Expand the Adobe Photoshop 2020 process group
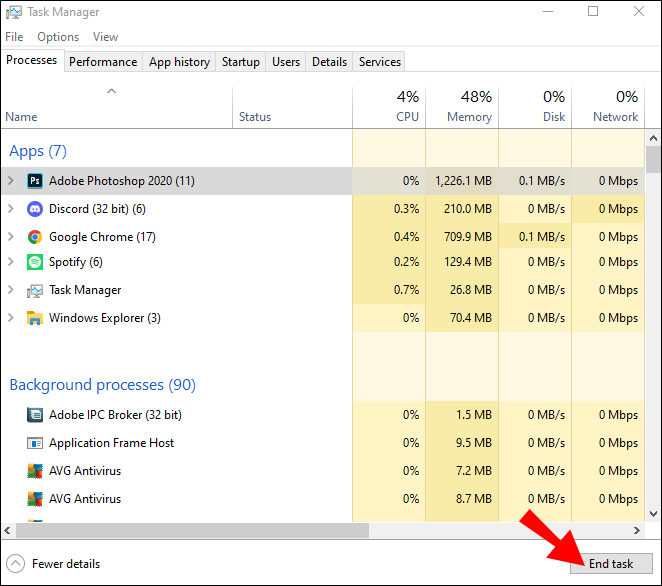This screenshot has width=662, height=586. 10,181
